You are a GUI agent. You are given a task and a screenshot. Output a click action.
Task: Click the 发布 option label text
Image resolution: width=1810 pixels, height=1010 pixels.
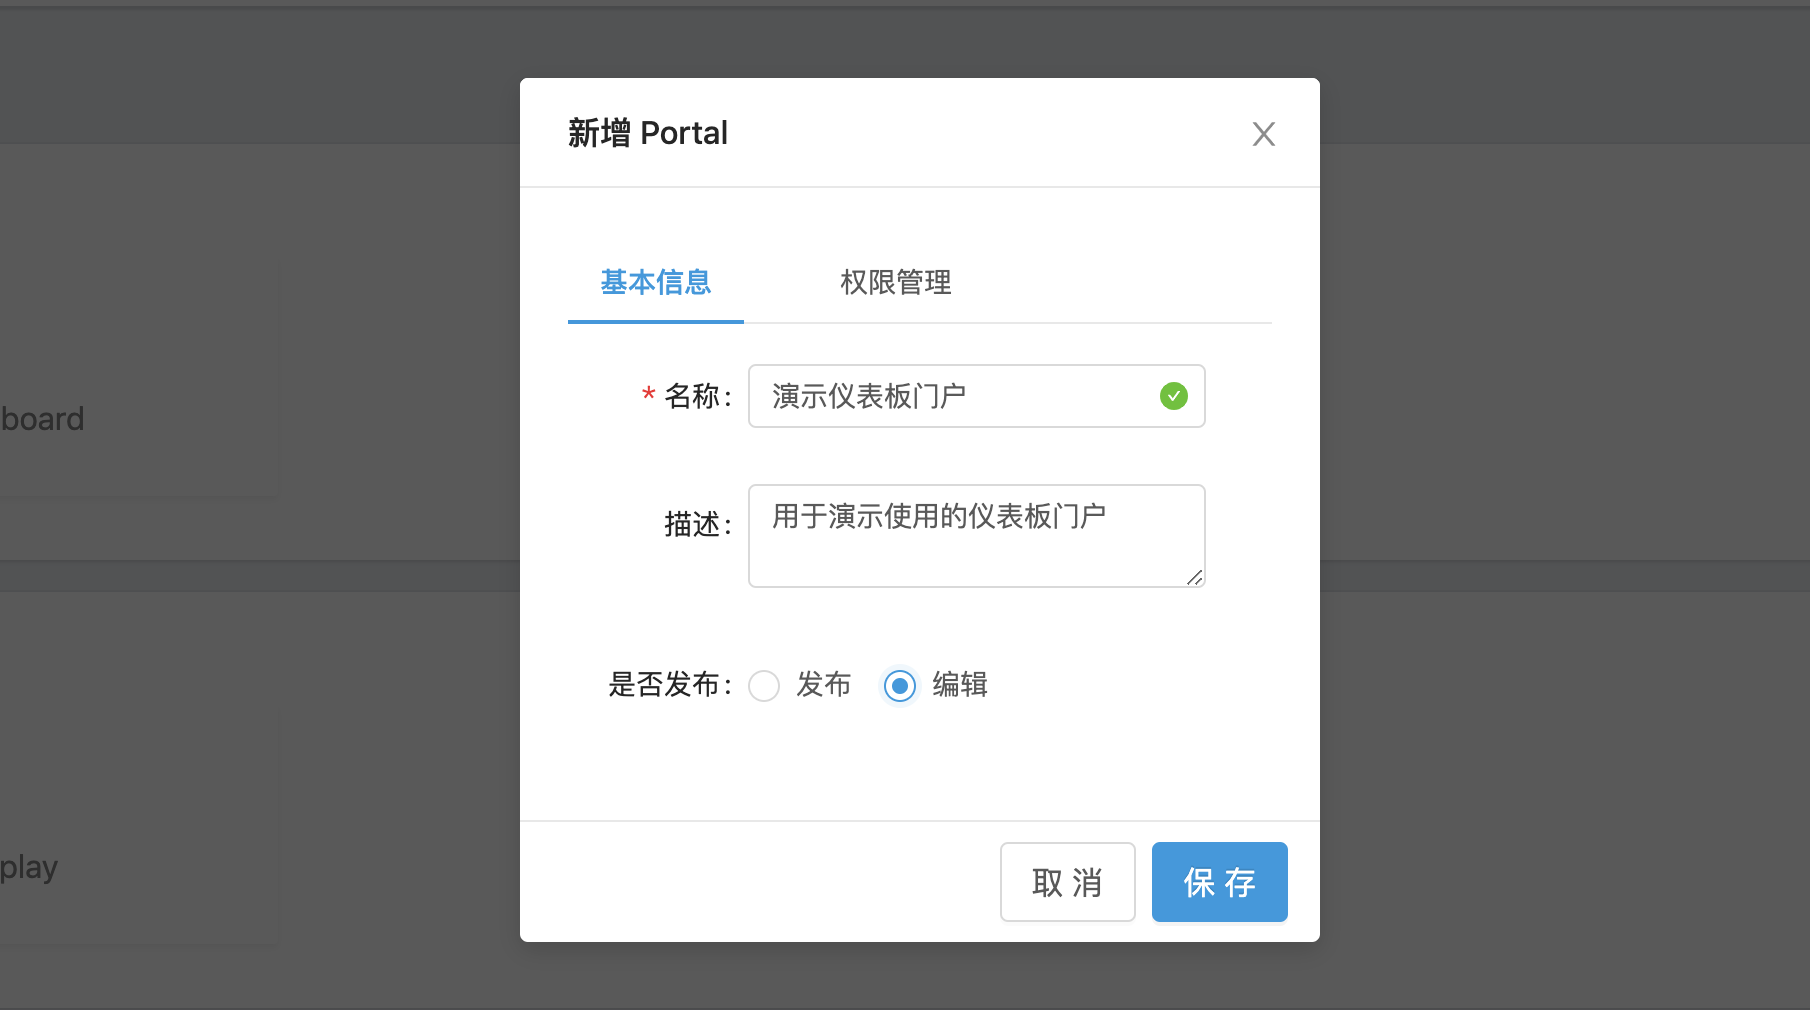coord(823,685)
